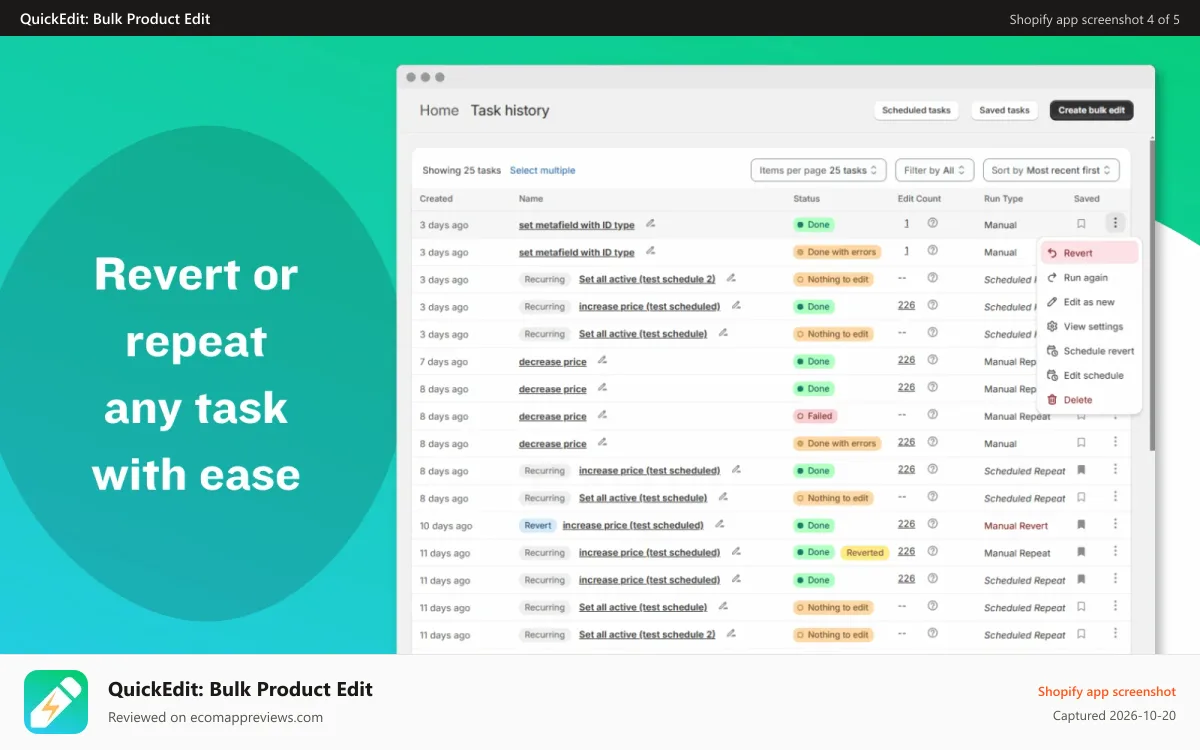This screenshot has height=750, width=1200.
Task: Click pencil icon on the 10 days ago Revert row
Action: [x=719, y=524]
